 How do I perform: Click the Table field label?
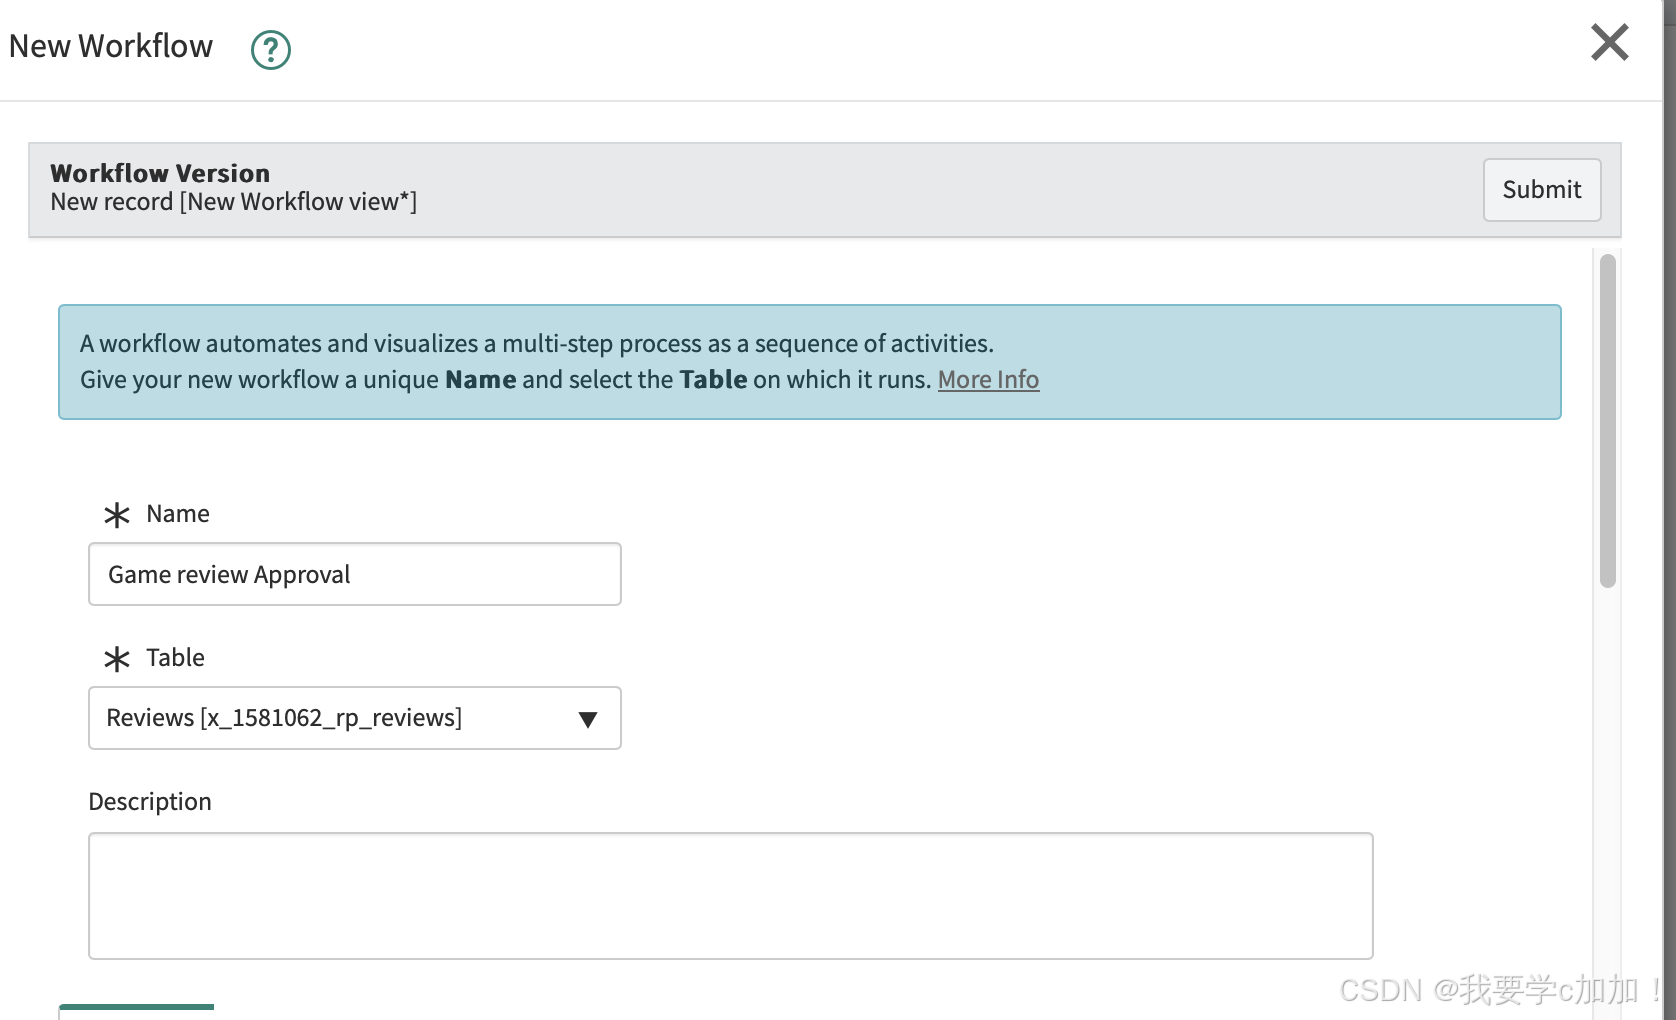(x=175, y=658)
